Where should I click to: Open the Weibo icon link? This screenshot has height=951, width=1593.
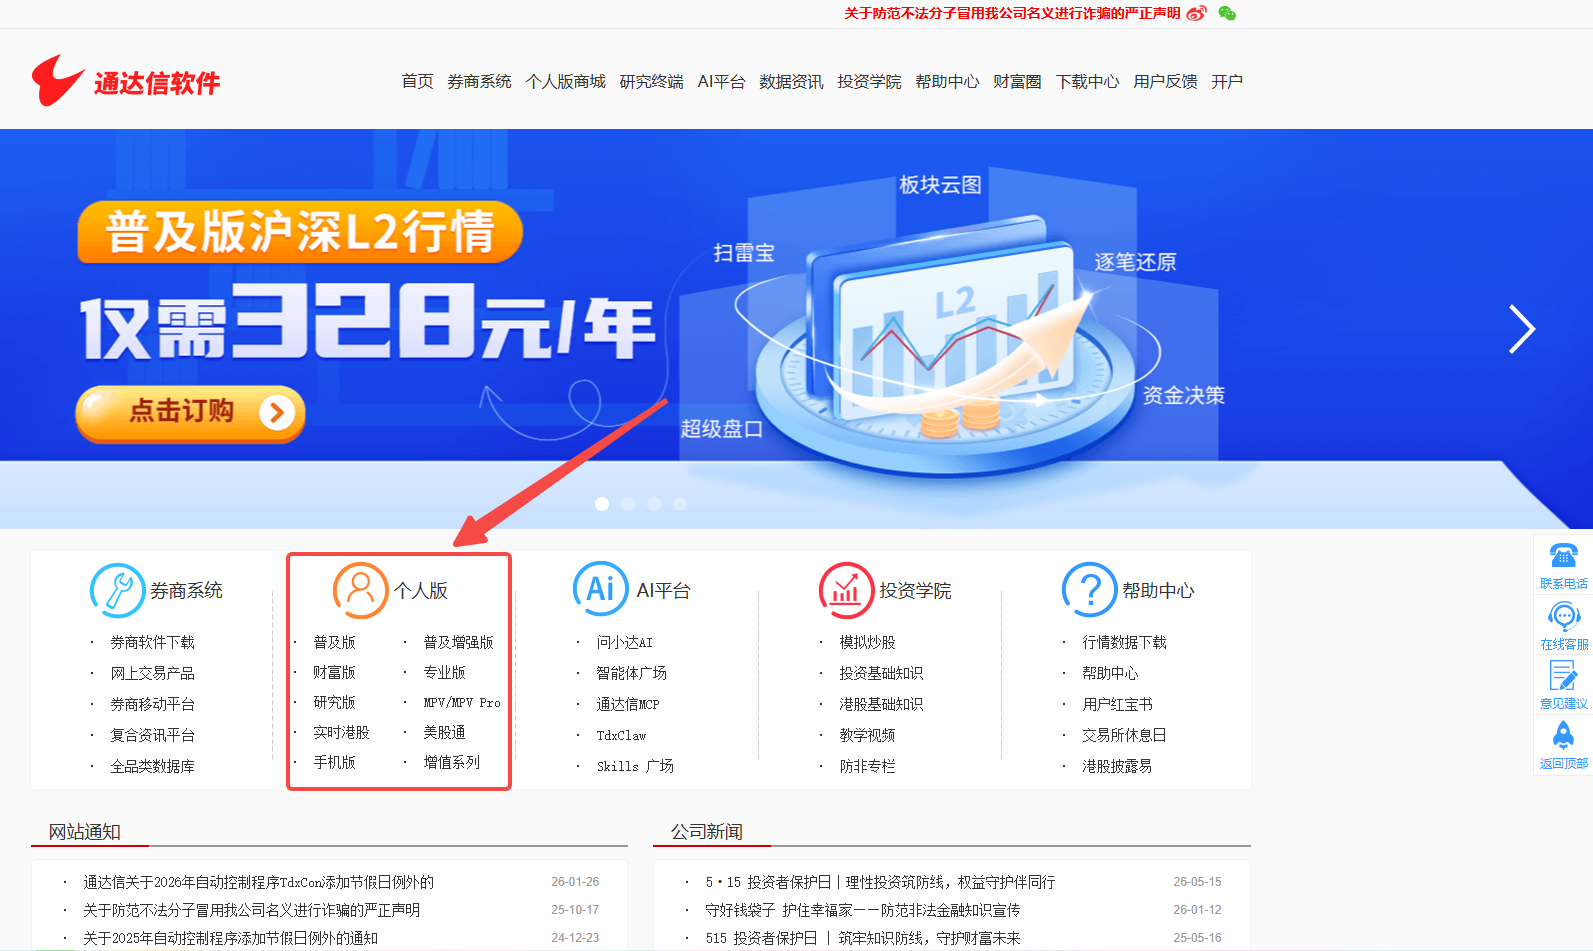coord(1197,13)
